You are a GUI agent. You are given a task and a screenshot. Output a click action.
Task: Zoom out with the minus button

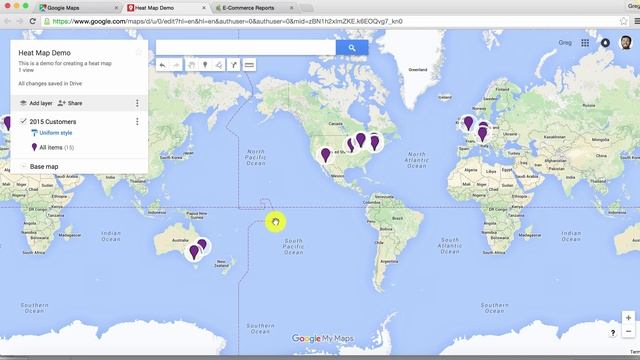click(x=628, y=331)
